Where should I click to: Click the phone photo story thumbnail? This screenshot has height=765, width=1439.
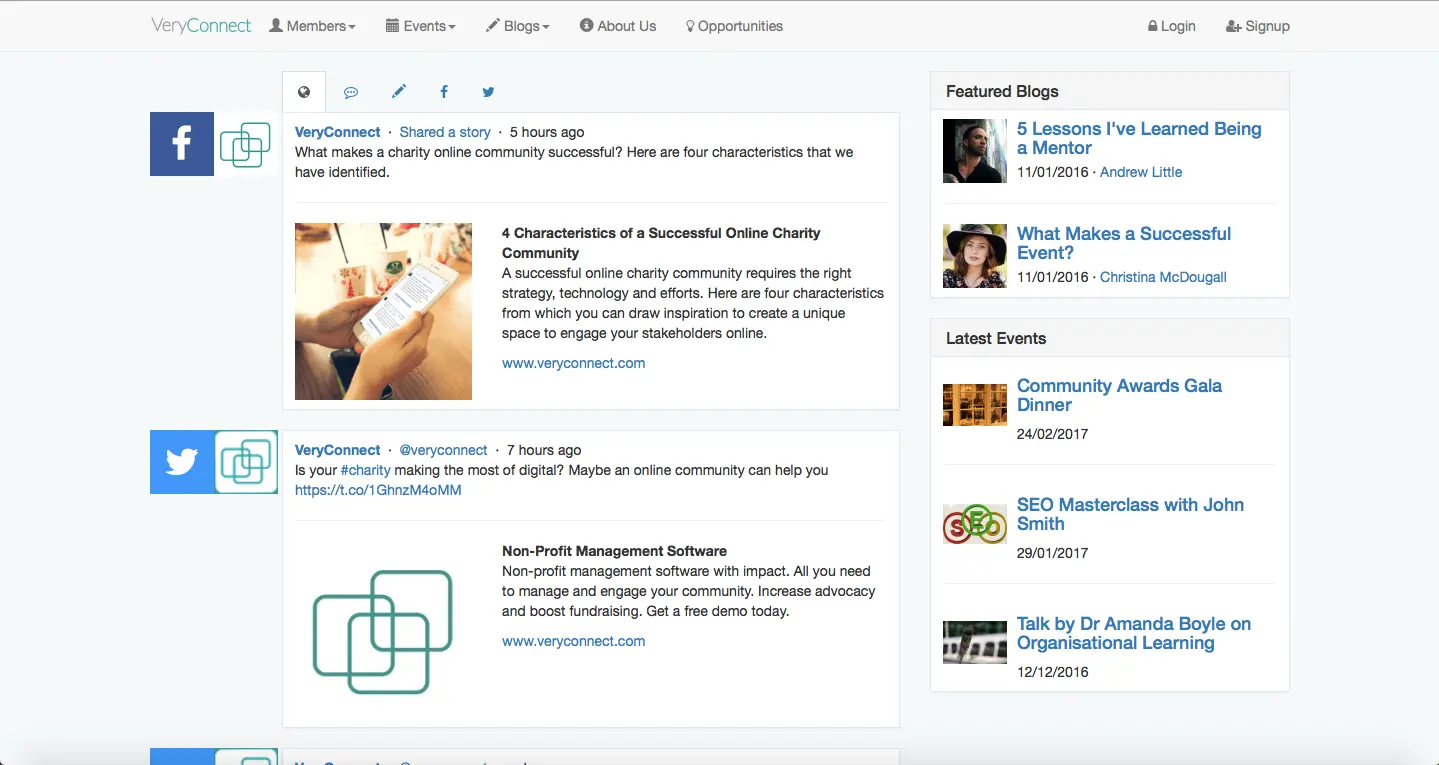383,311
